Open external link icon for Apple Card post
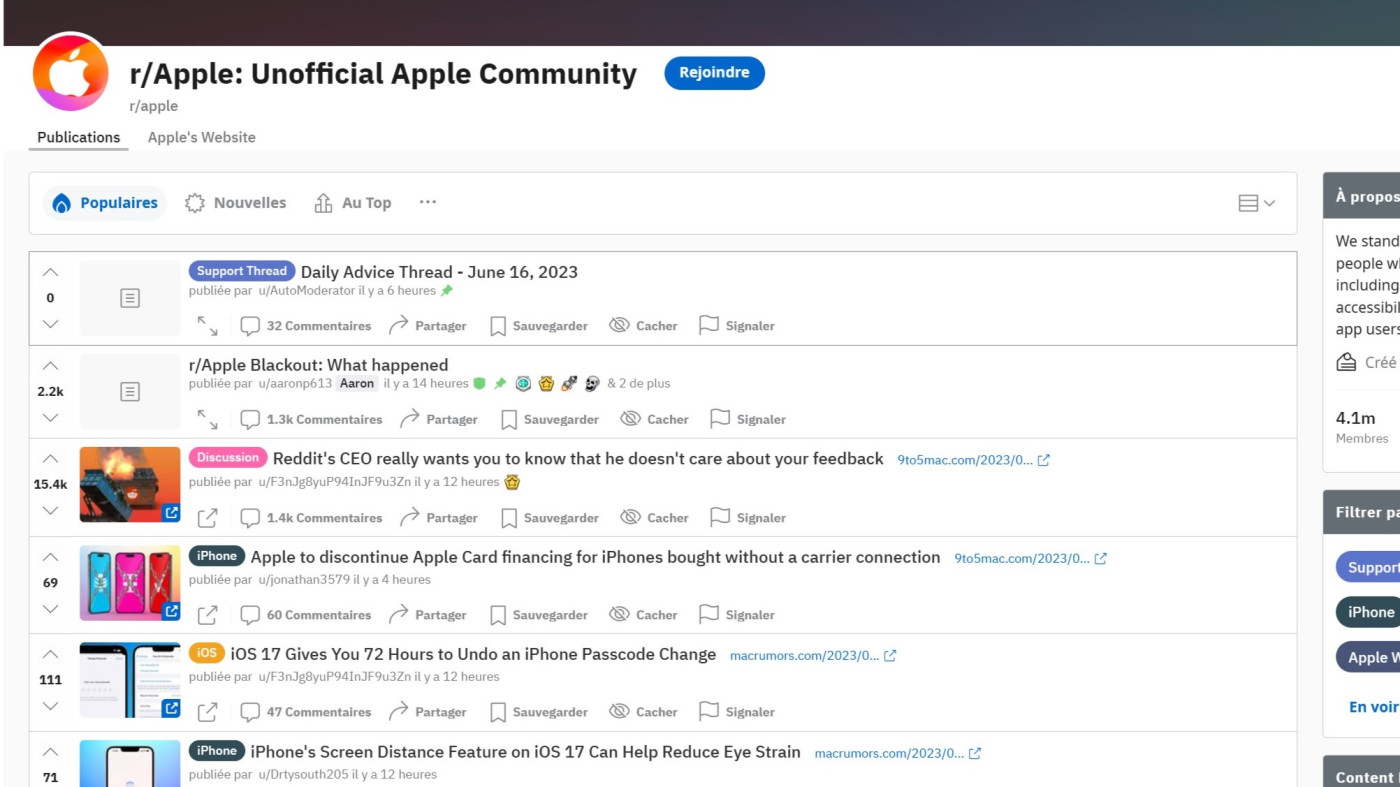1400x787 pixels. [207, 615]
